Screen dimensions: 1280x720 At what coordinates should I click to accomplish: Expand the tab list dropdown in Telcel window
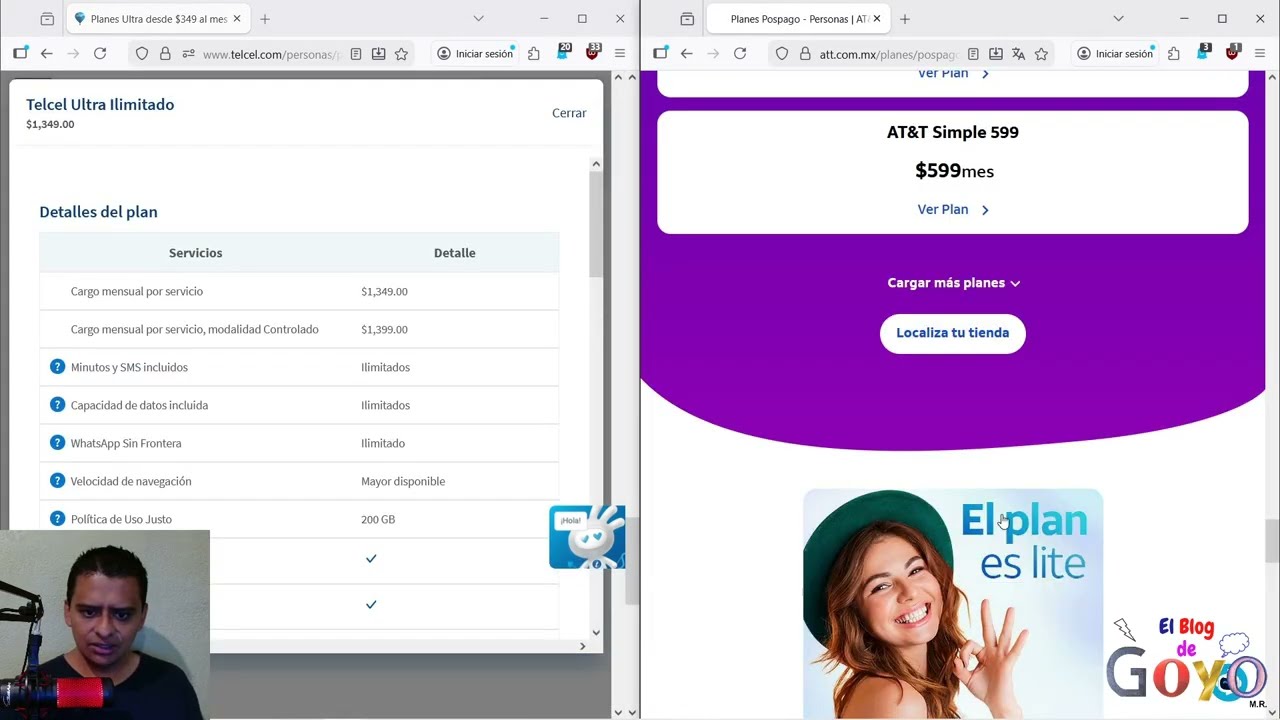tap(478, 19)
